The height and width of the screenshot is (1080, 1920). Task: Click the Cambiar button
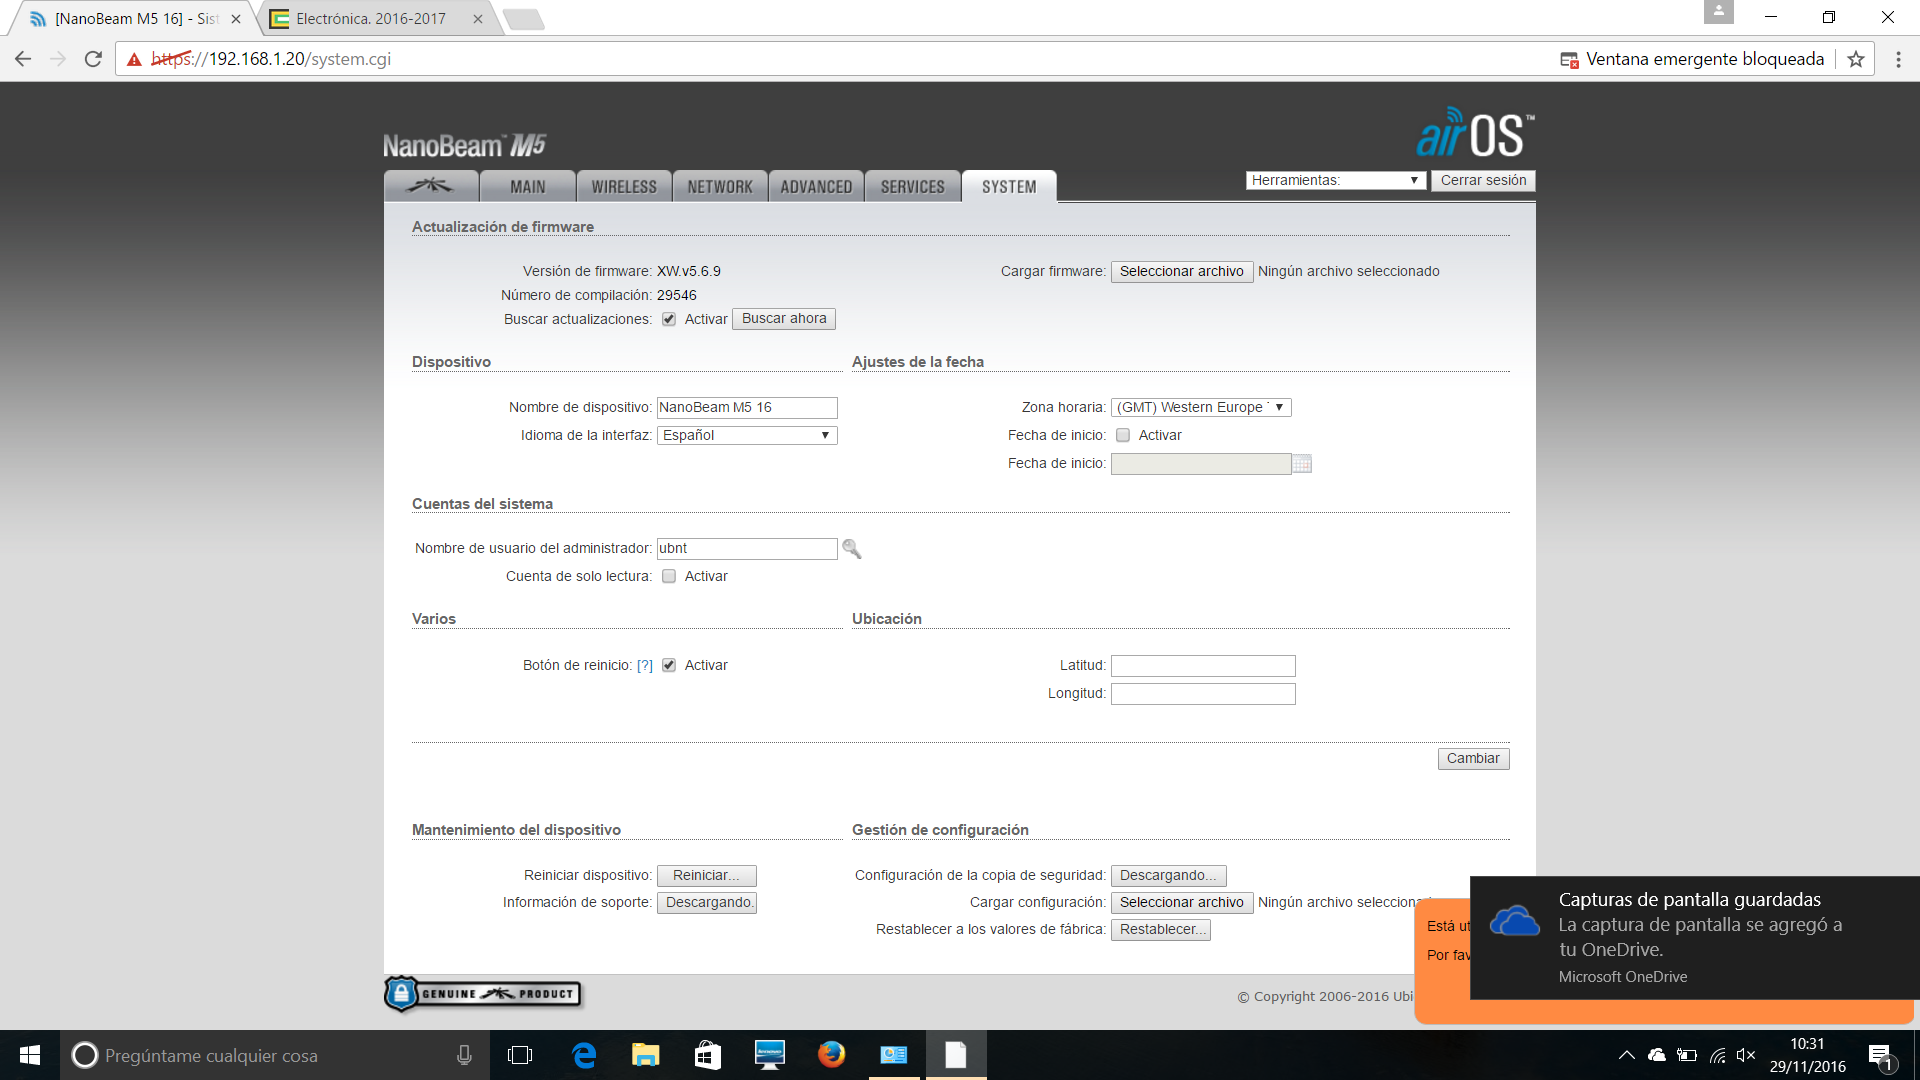(x=1473, y=758)
